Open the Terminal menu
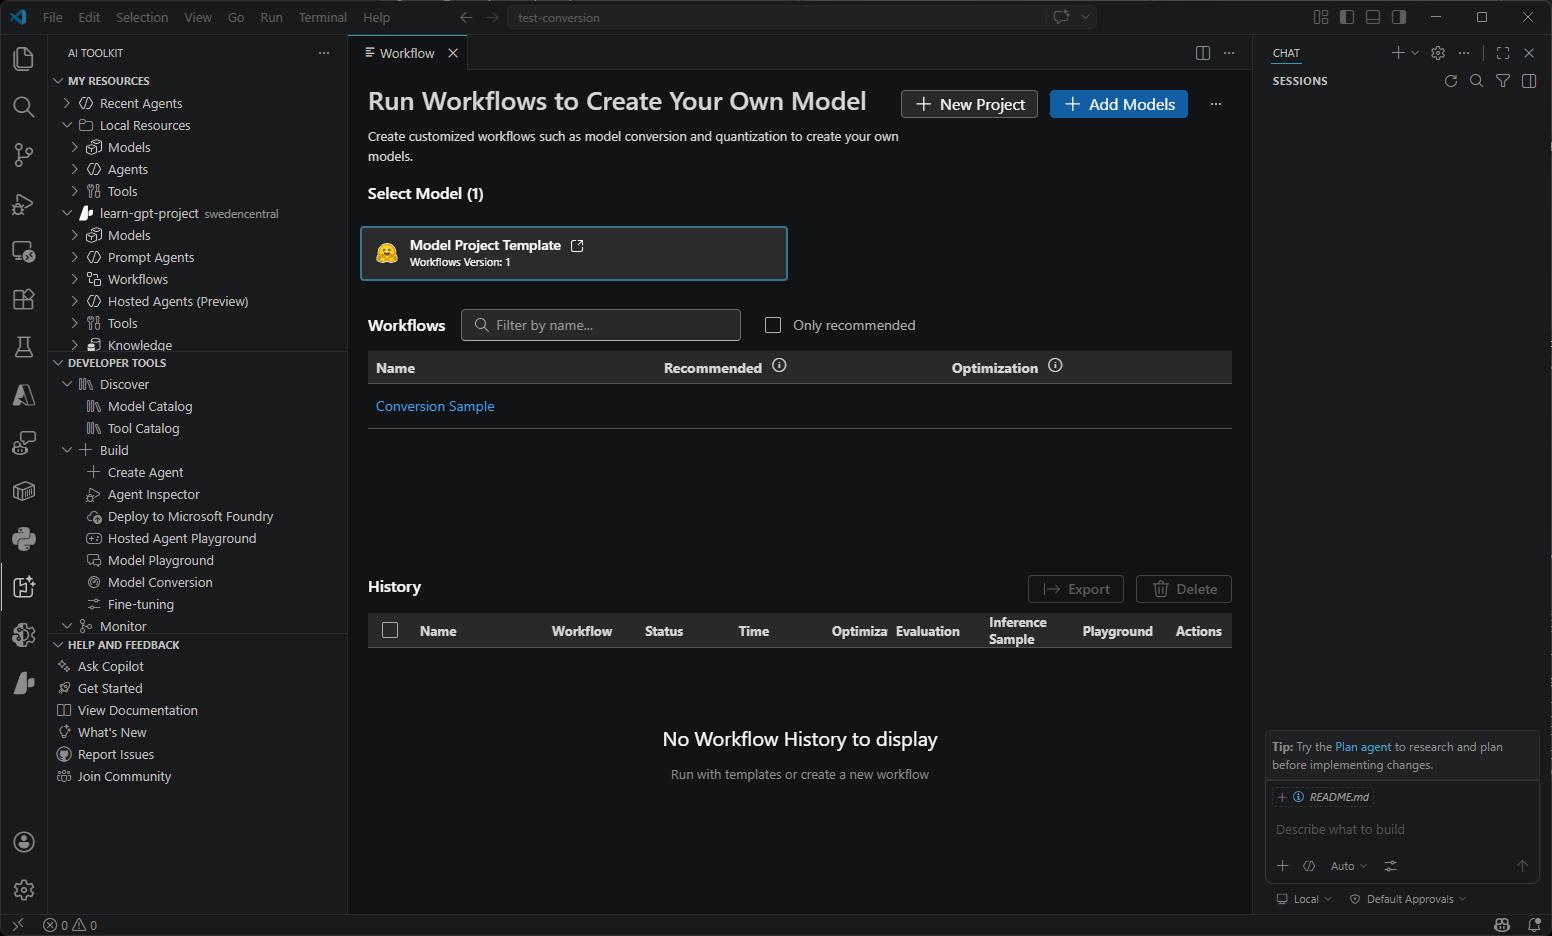The image size is (1552, 936). pyautogui.click(x=322, y=17)
